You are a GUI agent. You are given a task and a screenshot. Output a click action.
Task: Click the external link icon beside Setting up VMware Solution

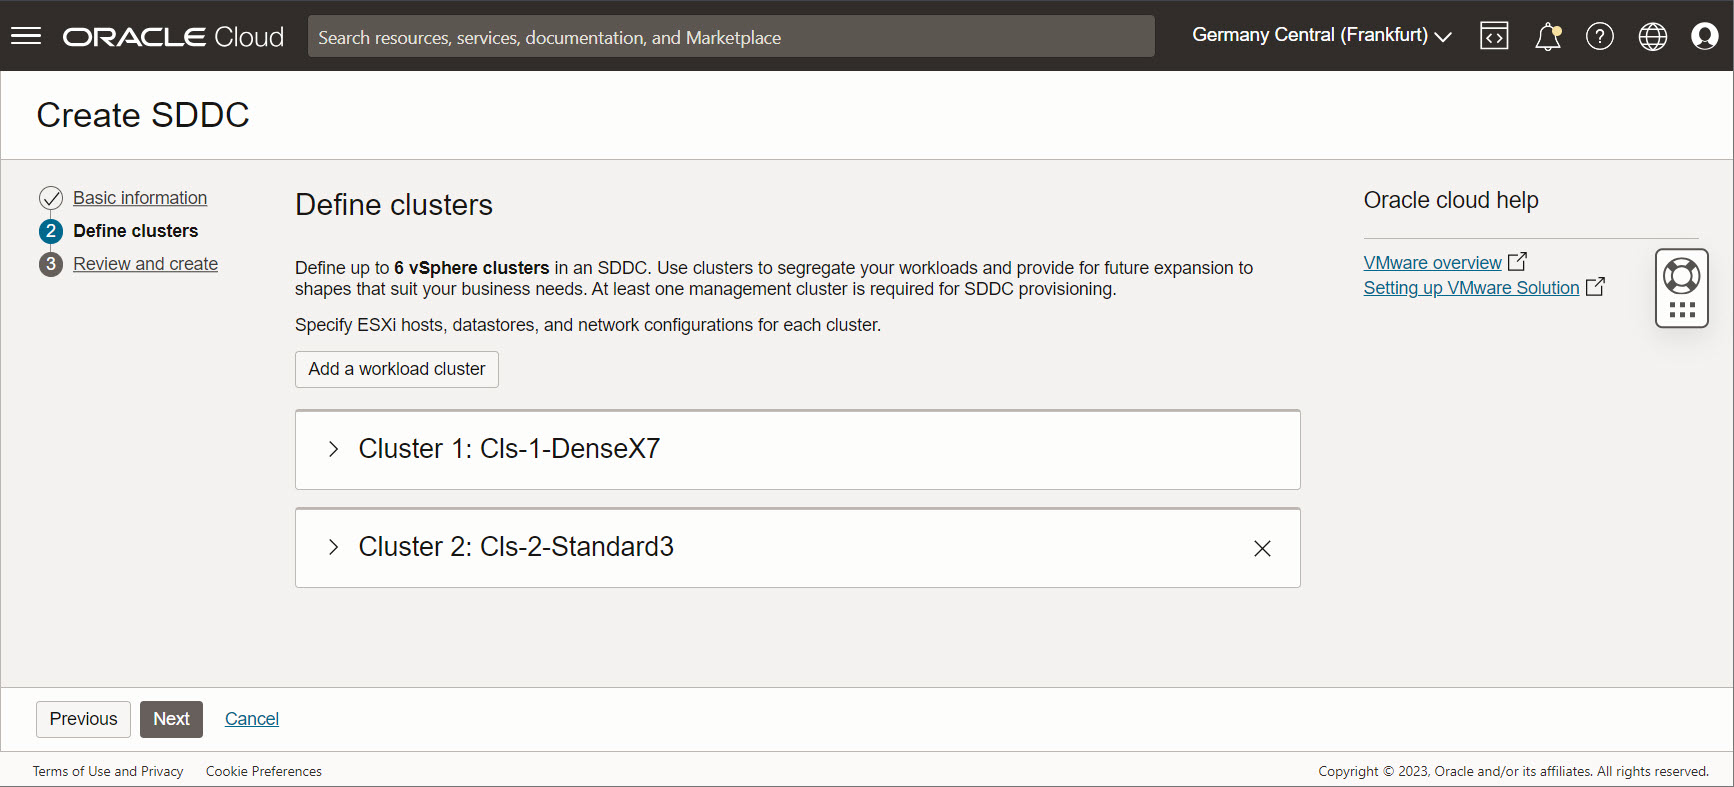pos(1595,286)
